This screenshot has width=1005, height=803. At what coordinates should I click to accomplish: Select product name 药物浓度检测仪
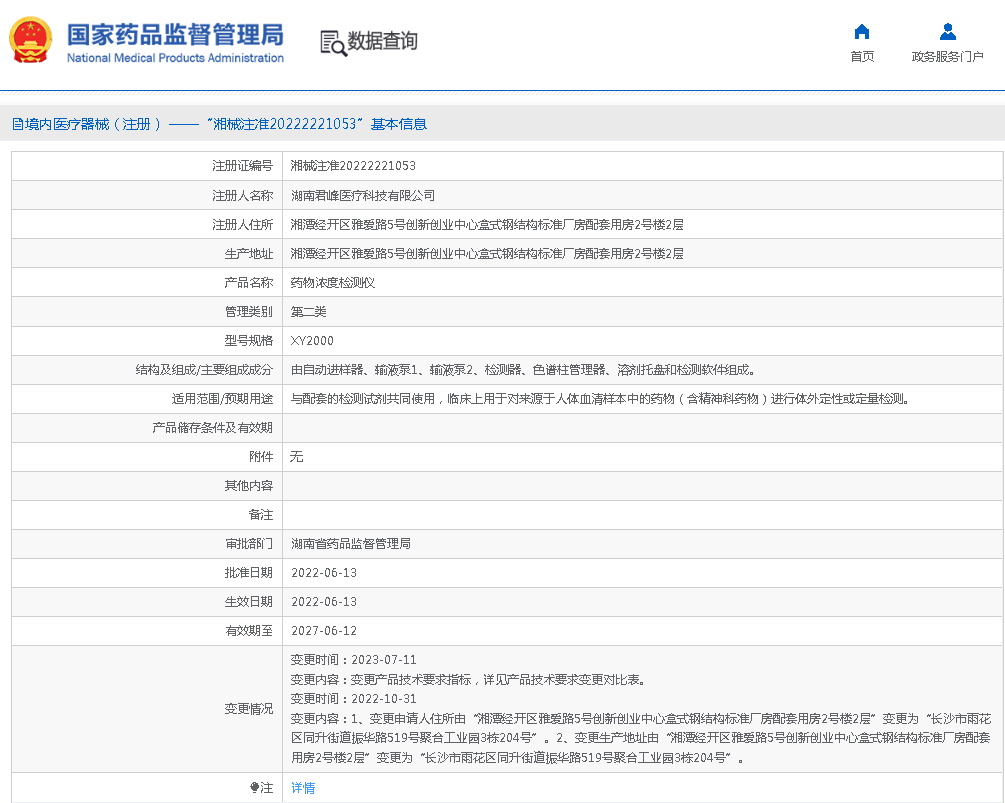[x=333, y=283]
